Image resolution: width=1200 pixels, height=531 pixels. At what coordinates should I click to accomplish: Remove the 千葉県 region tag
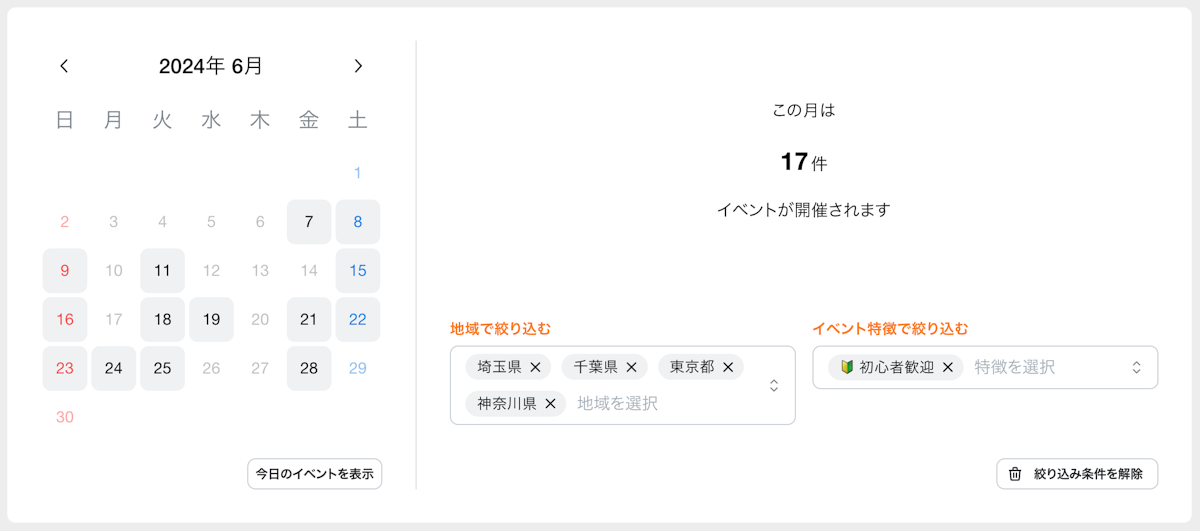(631, 367)
